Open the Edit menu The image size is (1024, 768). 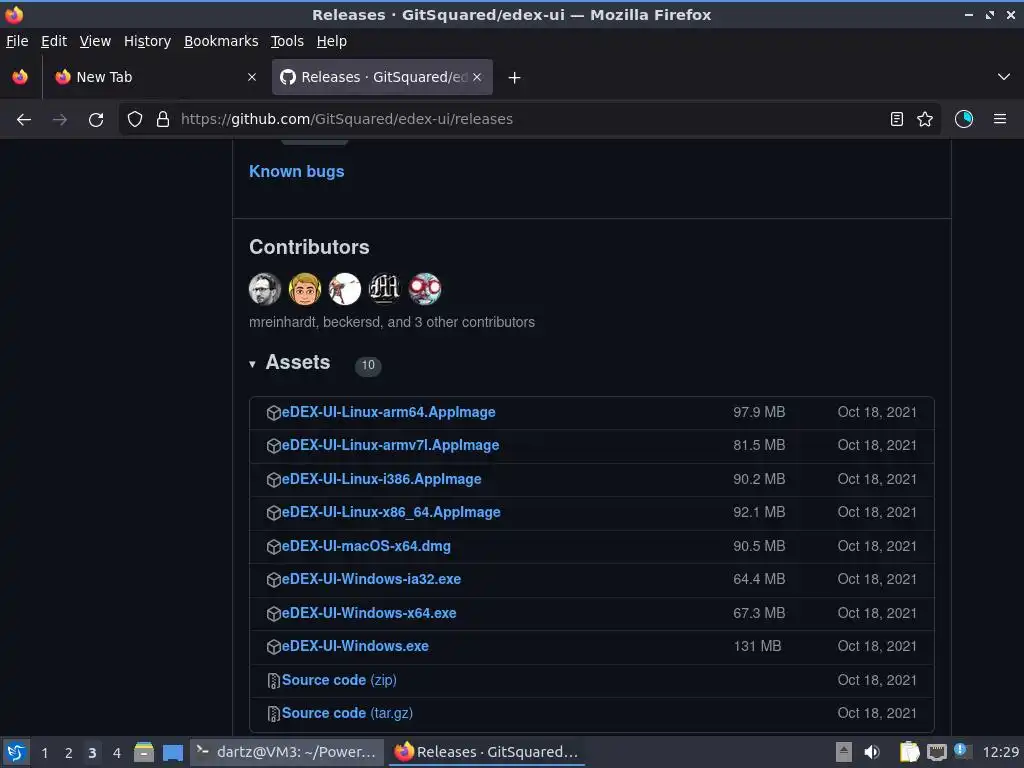(54, 41)
